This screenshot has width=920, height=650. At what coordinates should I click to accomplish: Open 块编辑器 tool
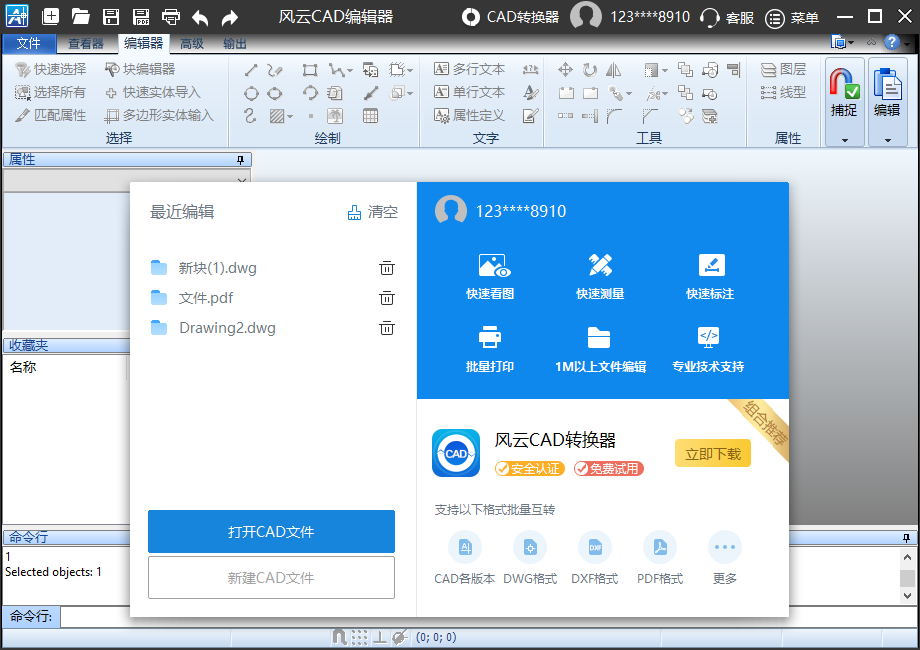(x=140, y=69)
